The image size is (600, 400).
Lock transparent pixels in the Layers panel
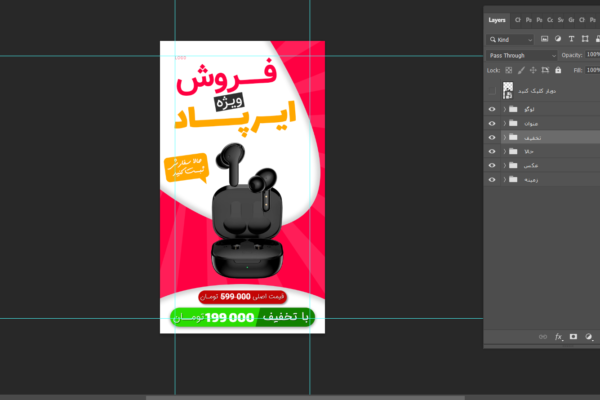(508, 71)
